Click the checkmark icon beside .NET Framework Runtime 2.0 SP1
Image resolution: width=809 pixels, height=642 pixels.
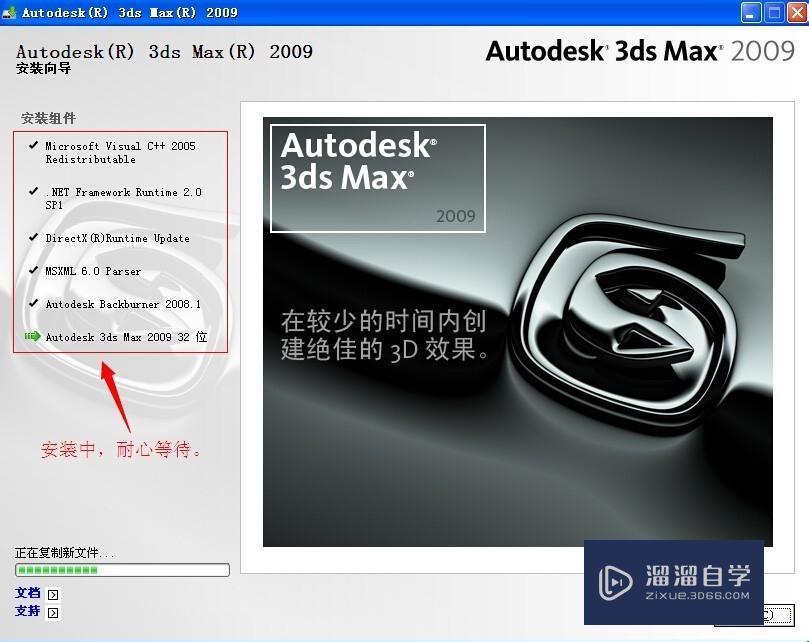(33, 192)
